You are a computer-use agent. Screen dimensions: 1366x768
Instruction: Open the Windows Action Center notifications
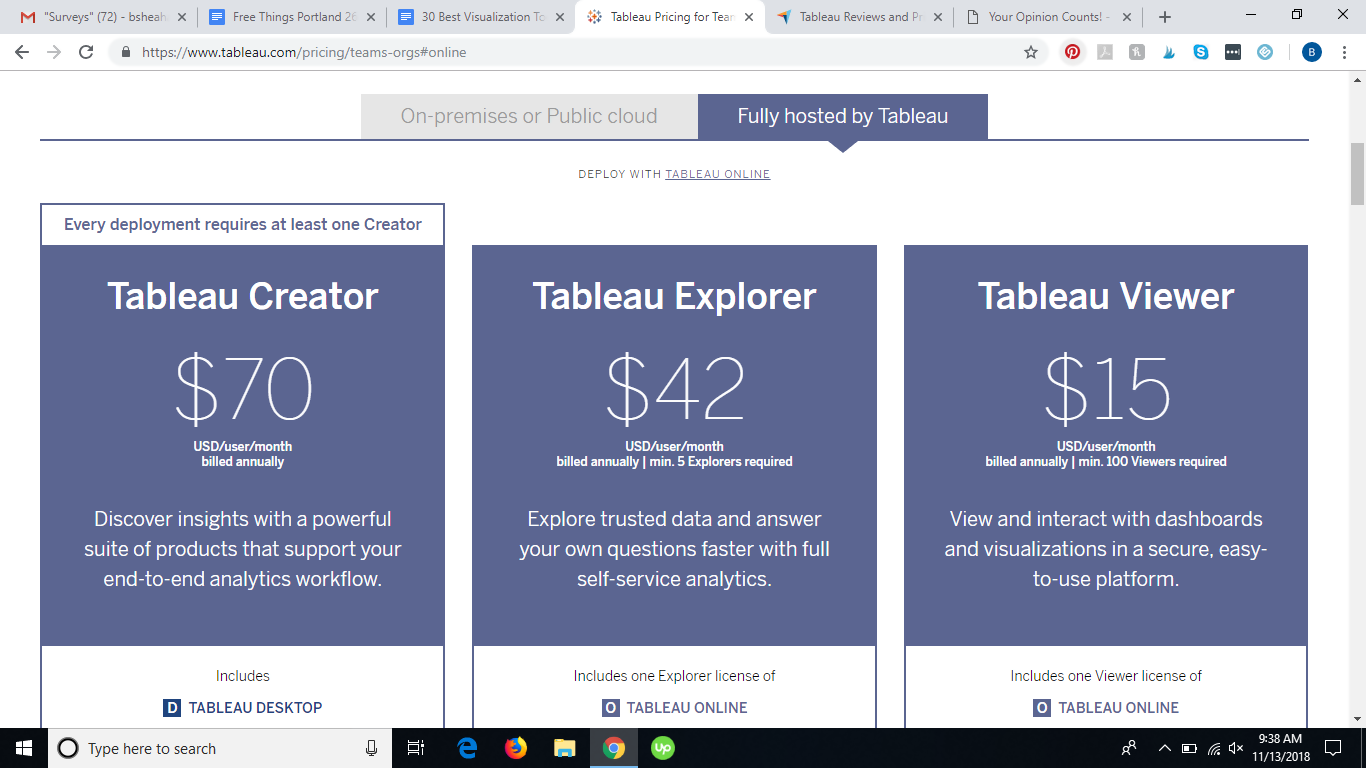tap(1332, 748)
